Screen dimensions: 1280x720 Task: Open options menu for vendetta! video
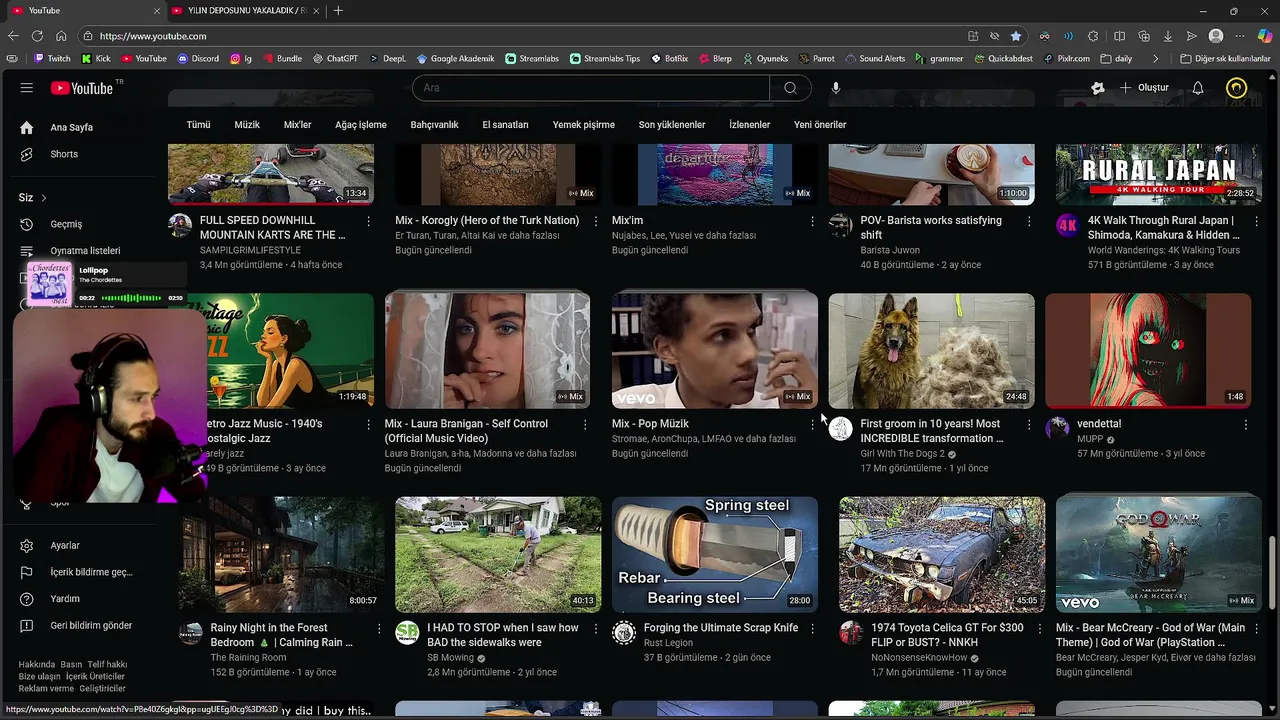coord(1246,424)
